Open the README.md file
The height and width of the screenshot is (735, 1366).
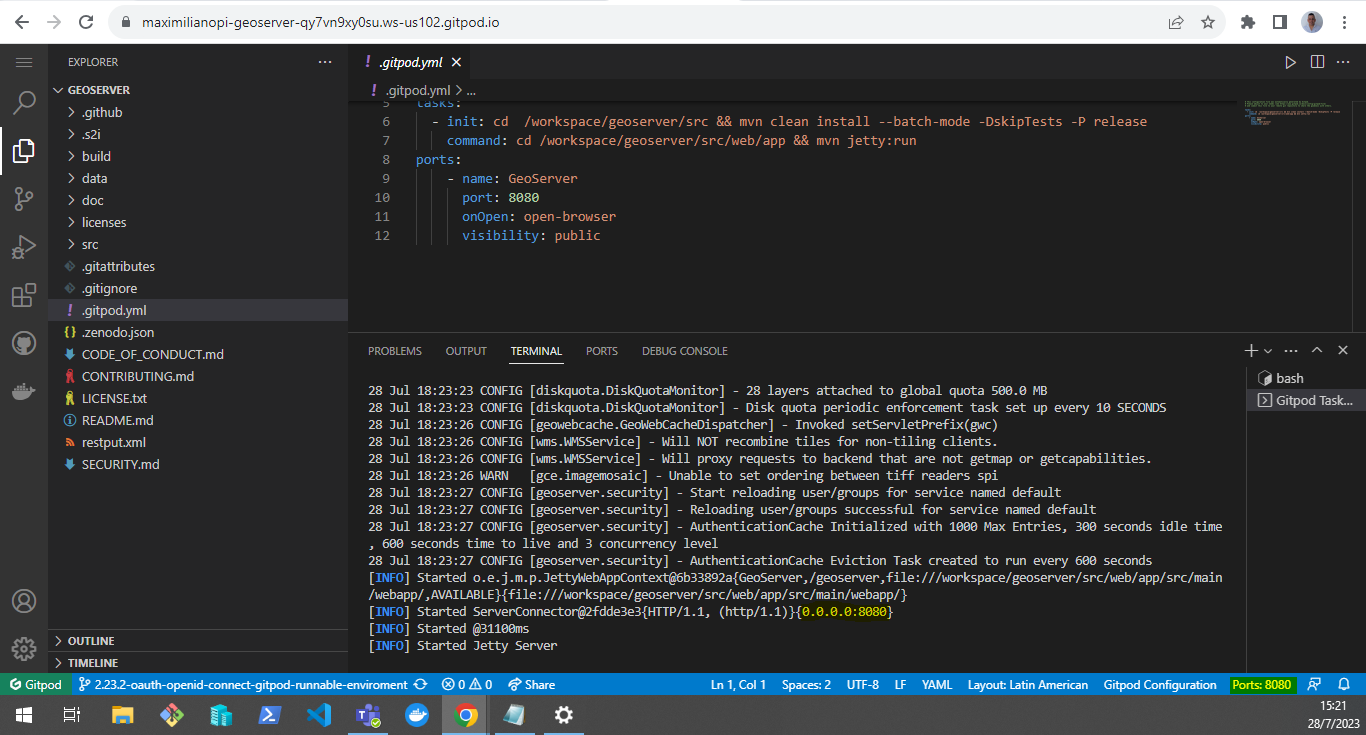(x=198, y=420)
